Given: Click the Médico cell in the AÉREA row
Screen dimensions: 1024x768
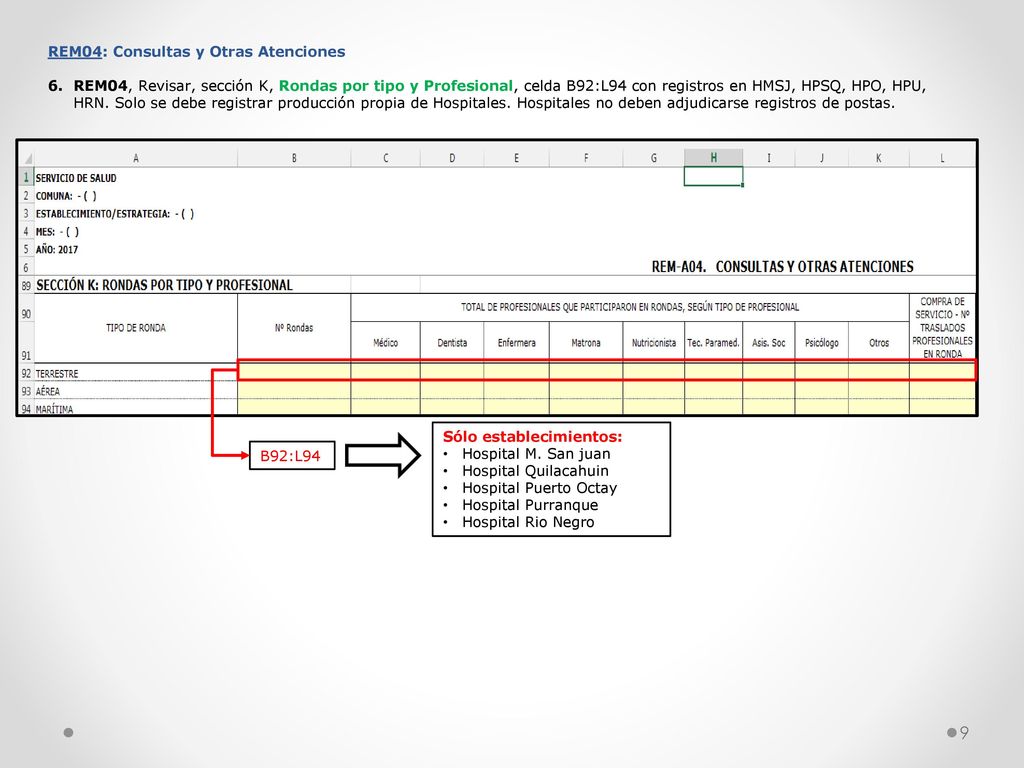Looking at the screenshot, I should click(x=385, y=391).
